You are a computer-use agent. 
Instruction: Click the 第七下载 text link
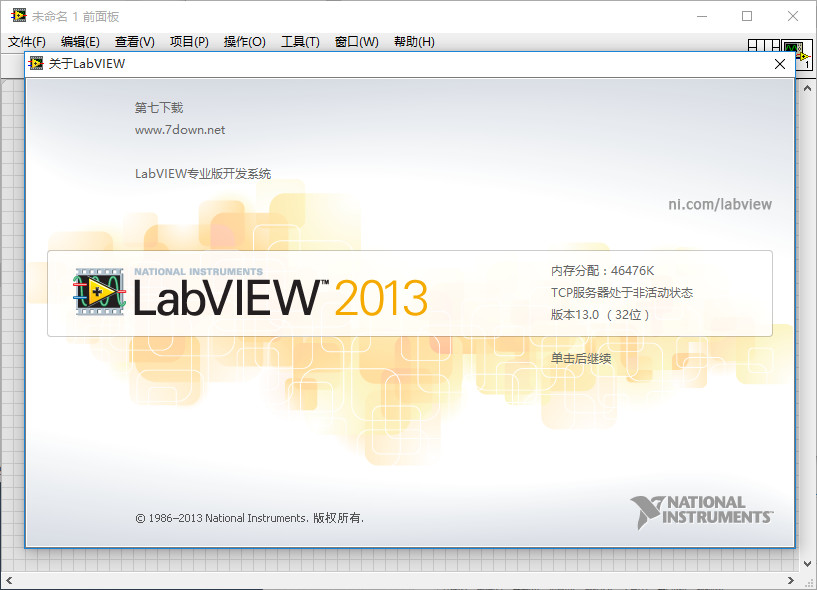pyautogui.click(x=160, y=107)
